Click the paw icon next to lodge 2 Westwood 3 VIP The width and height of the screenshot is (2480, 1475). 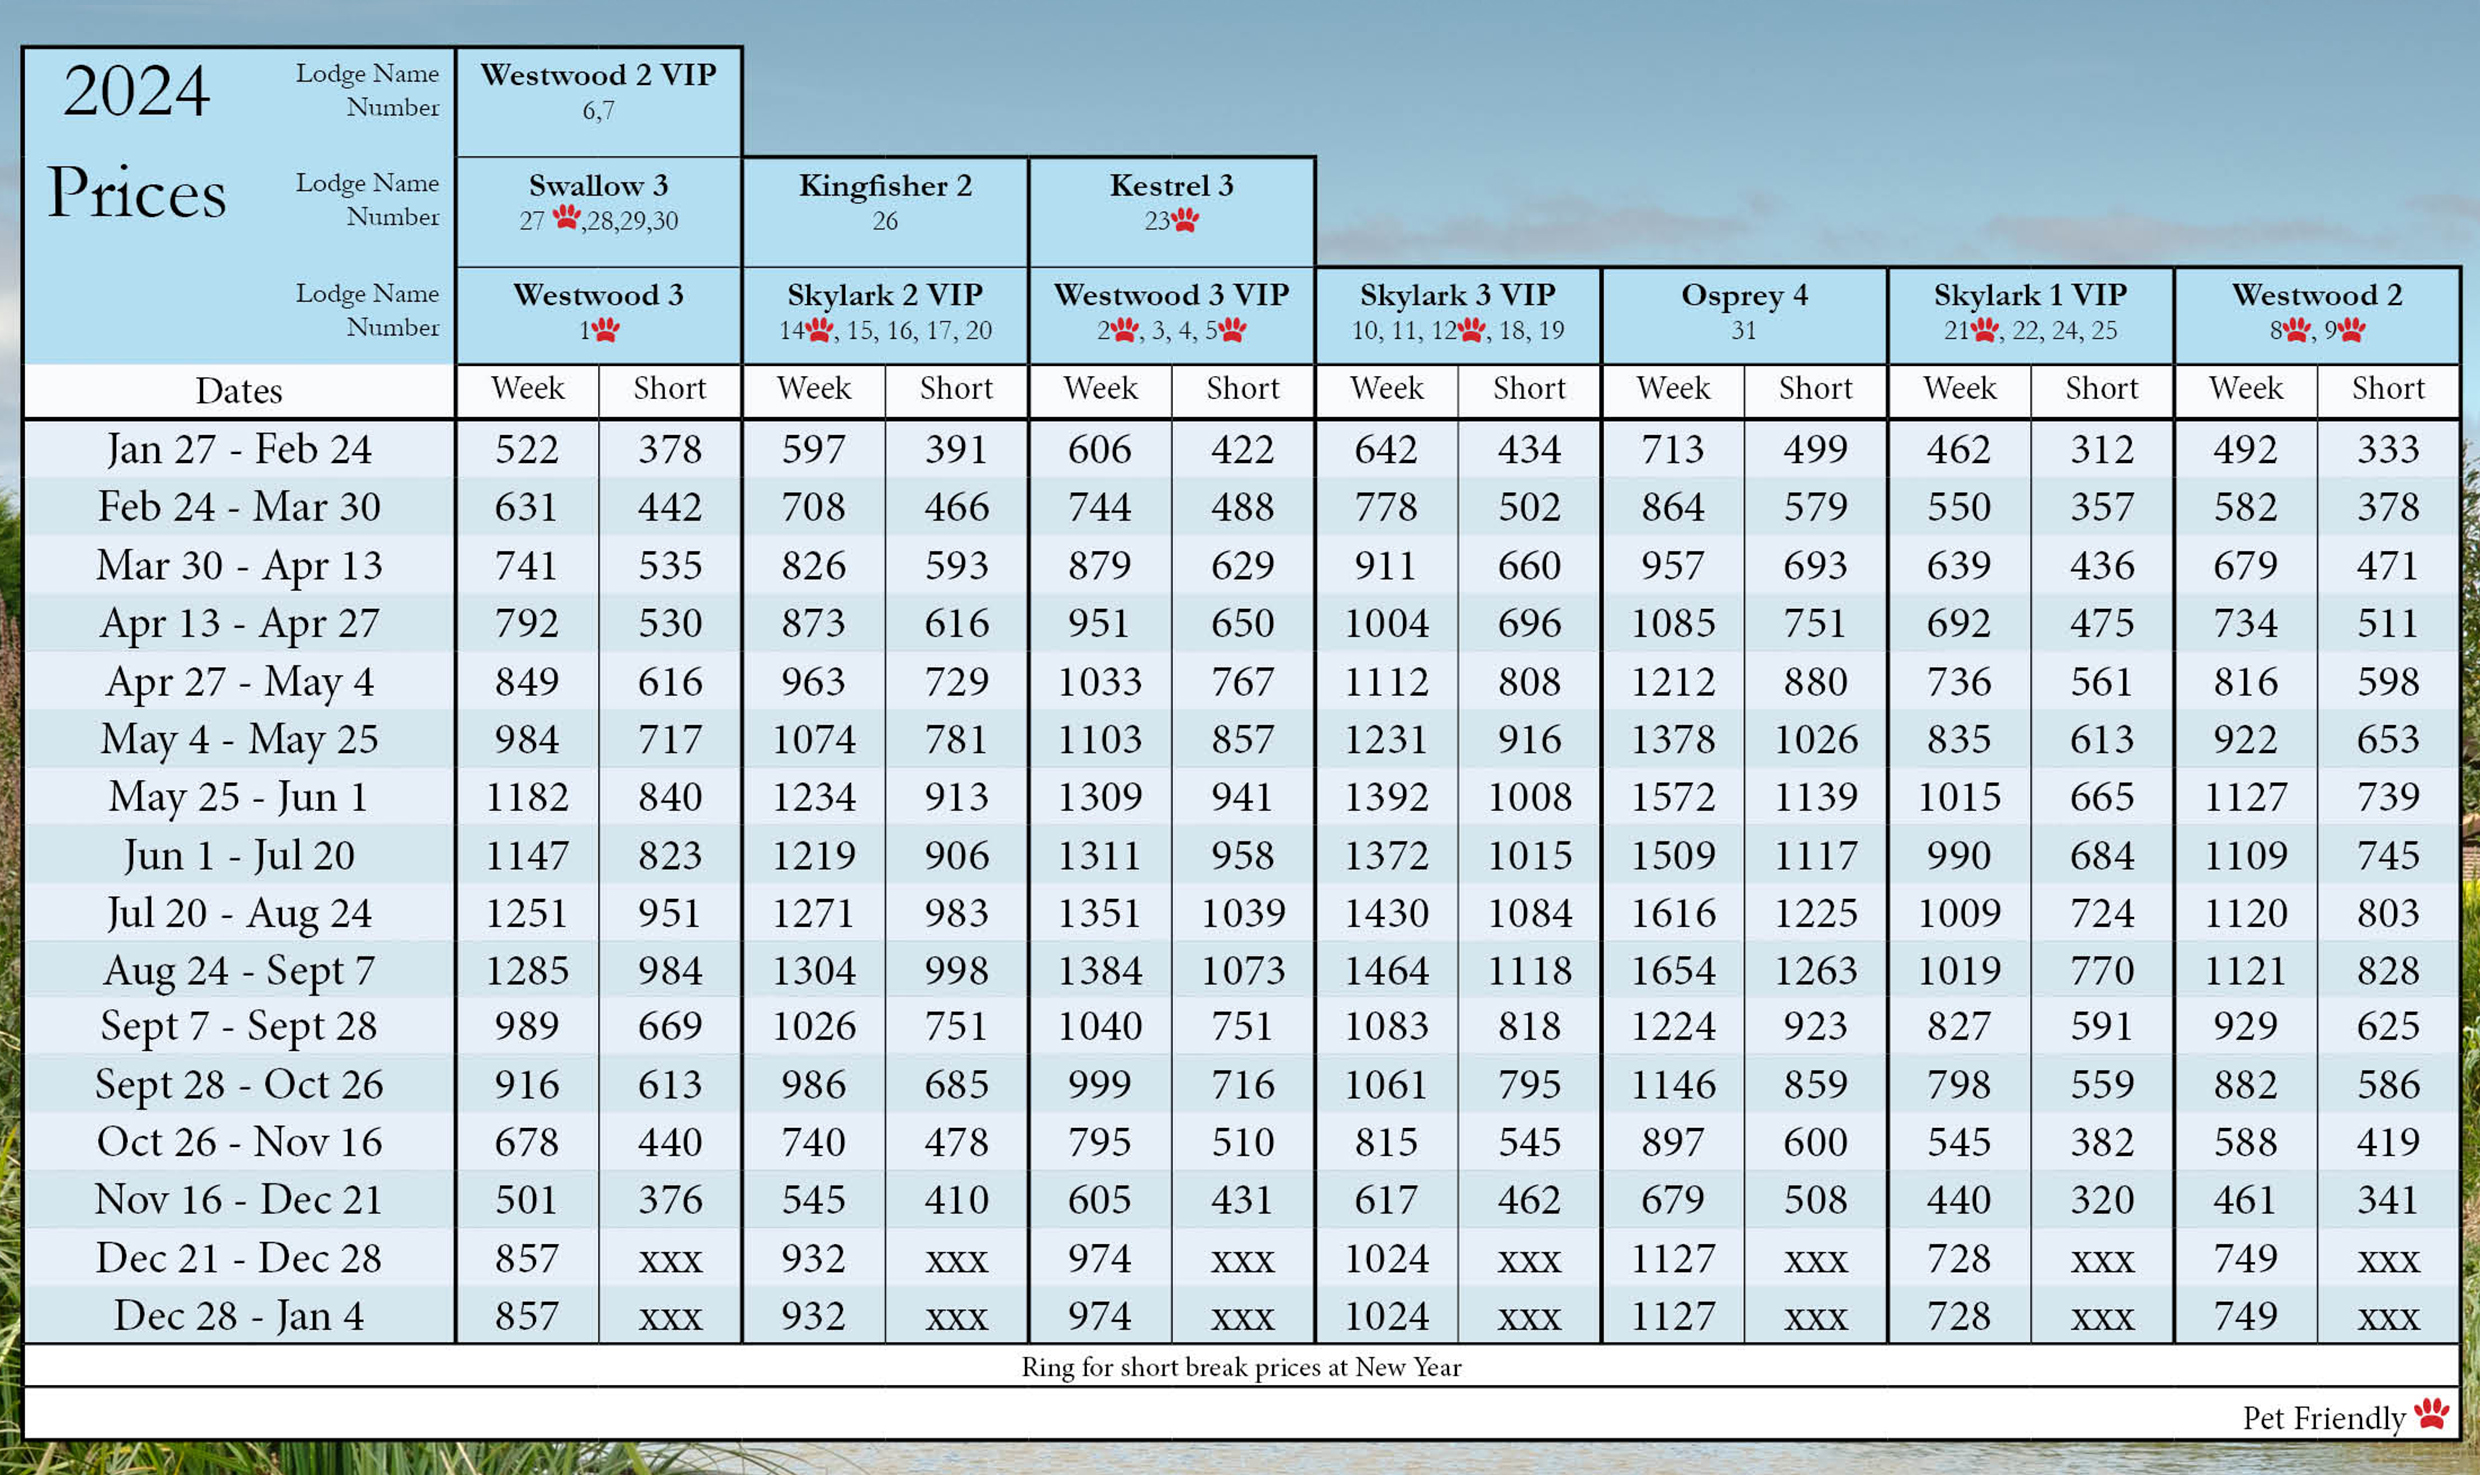coord(1128,330)
